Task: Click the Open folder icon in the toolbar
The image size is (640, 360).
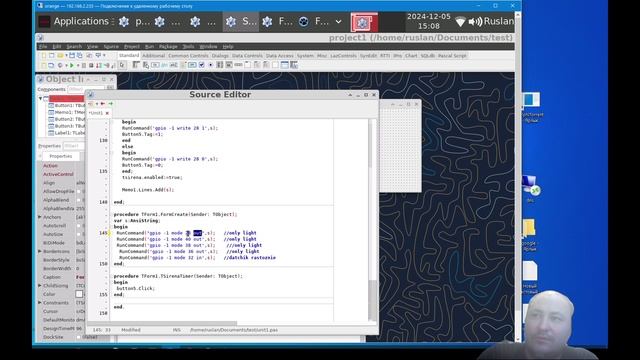Action: [x=60, y=56]
